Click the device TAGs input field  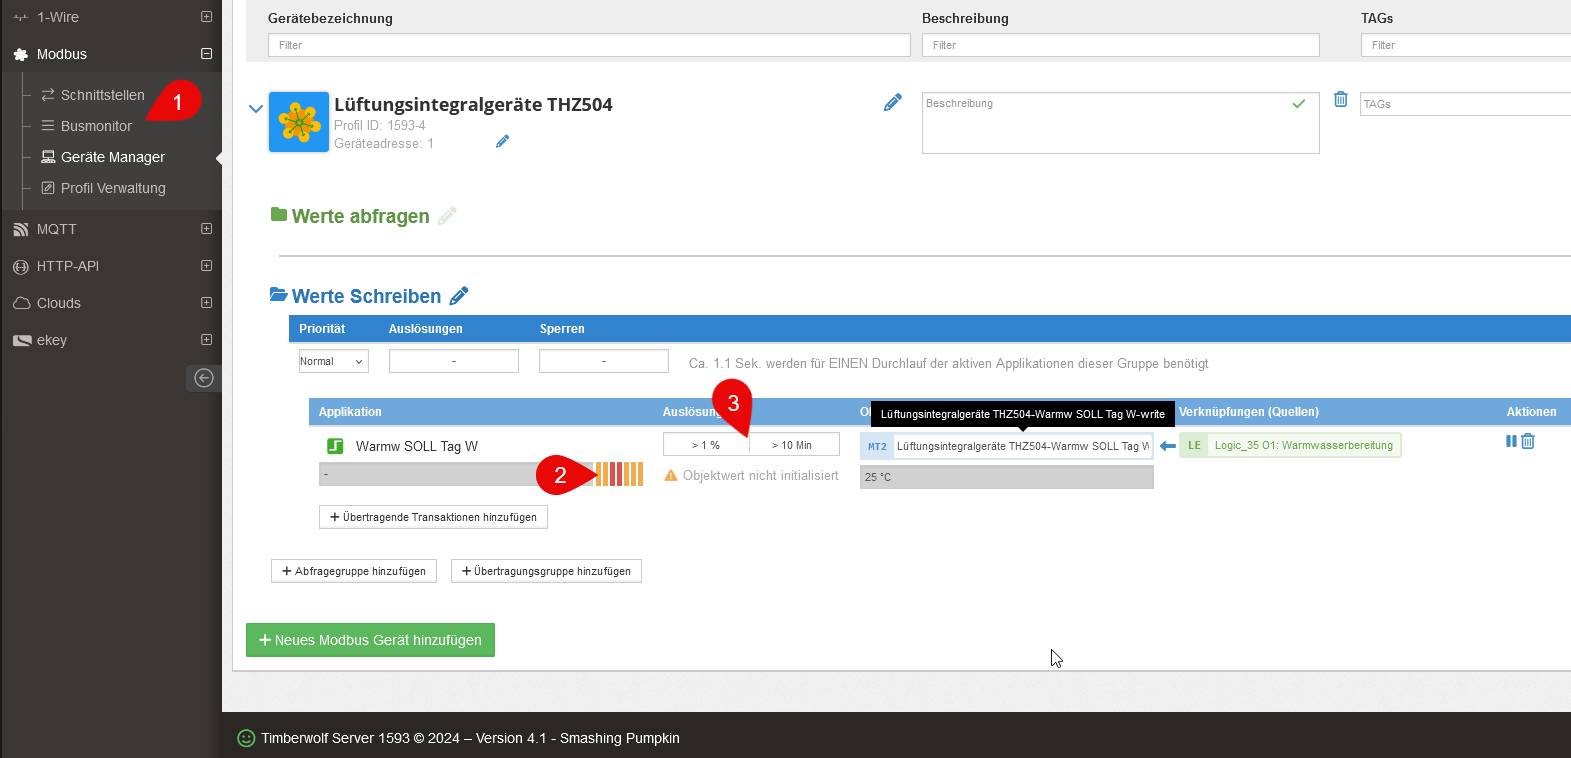coord(1466,104)
